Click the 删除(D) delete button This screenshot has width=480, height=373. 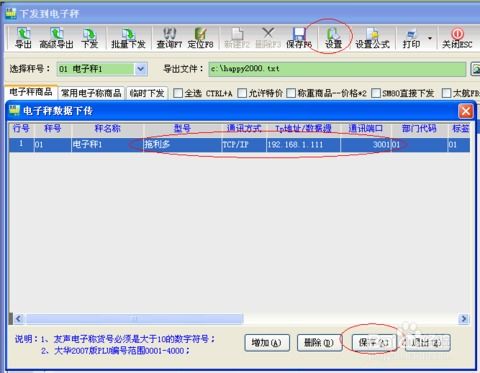pos(319,343)
